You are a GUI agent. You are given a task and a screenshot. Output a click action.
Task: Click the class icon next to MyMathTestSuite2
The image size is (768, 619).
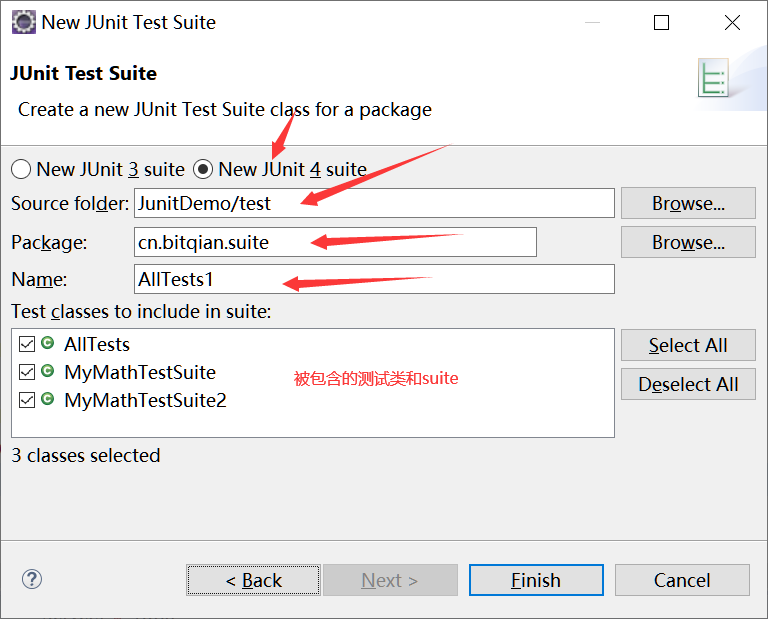[47, 400]
